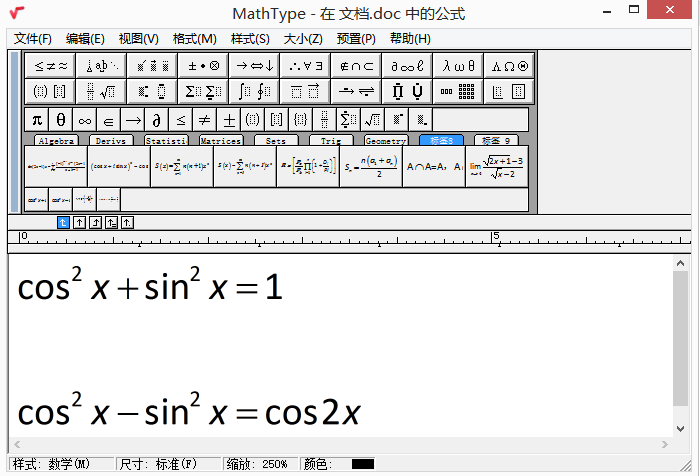Open the 大小(Z) menu

click(303, 39)
